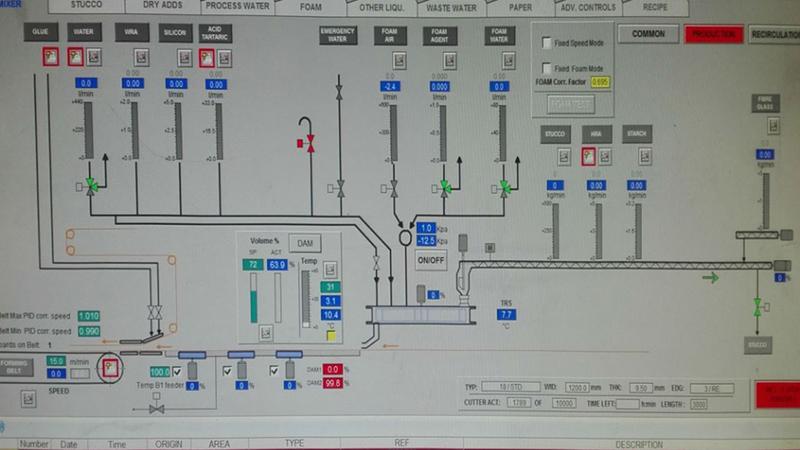Click the WID field showing 1200.0
The image size is (800, 450).
[577, 388]
